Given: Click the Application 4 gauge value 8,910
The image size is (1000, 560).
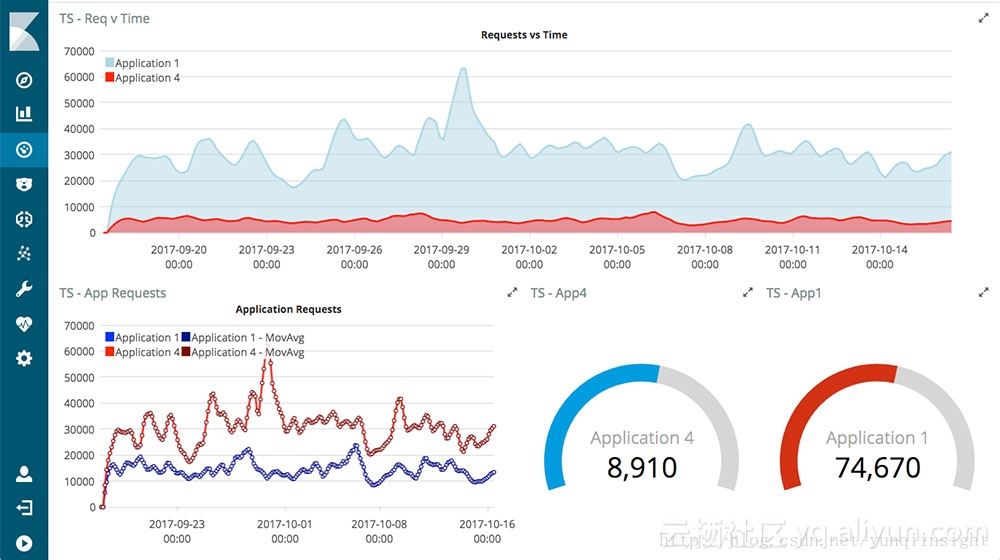Looking at the screenshot, I should click(642, 468).
